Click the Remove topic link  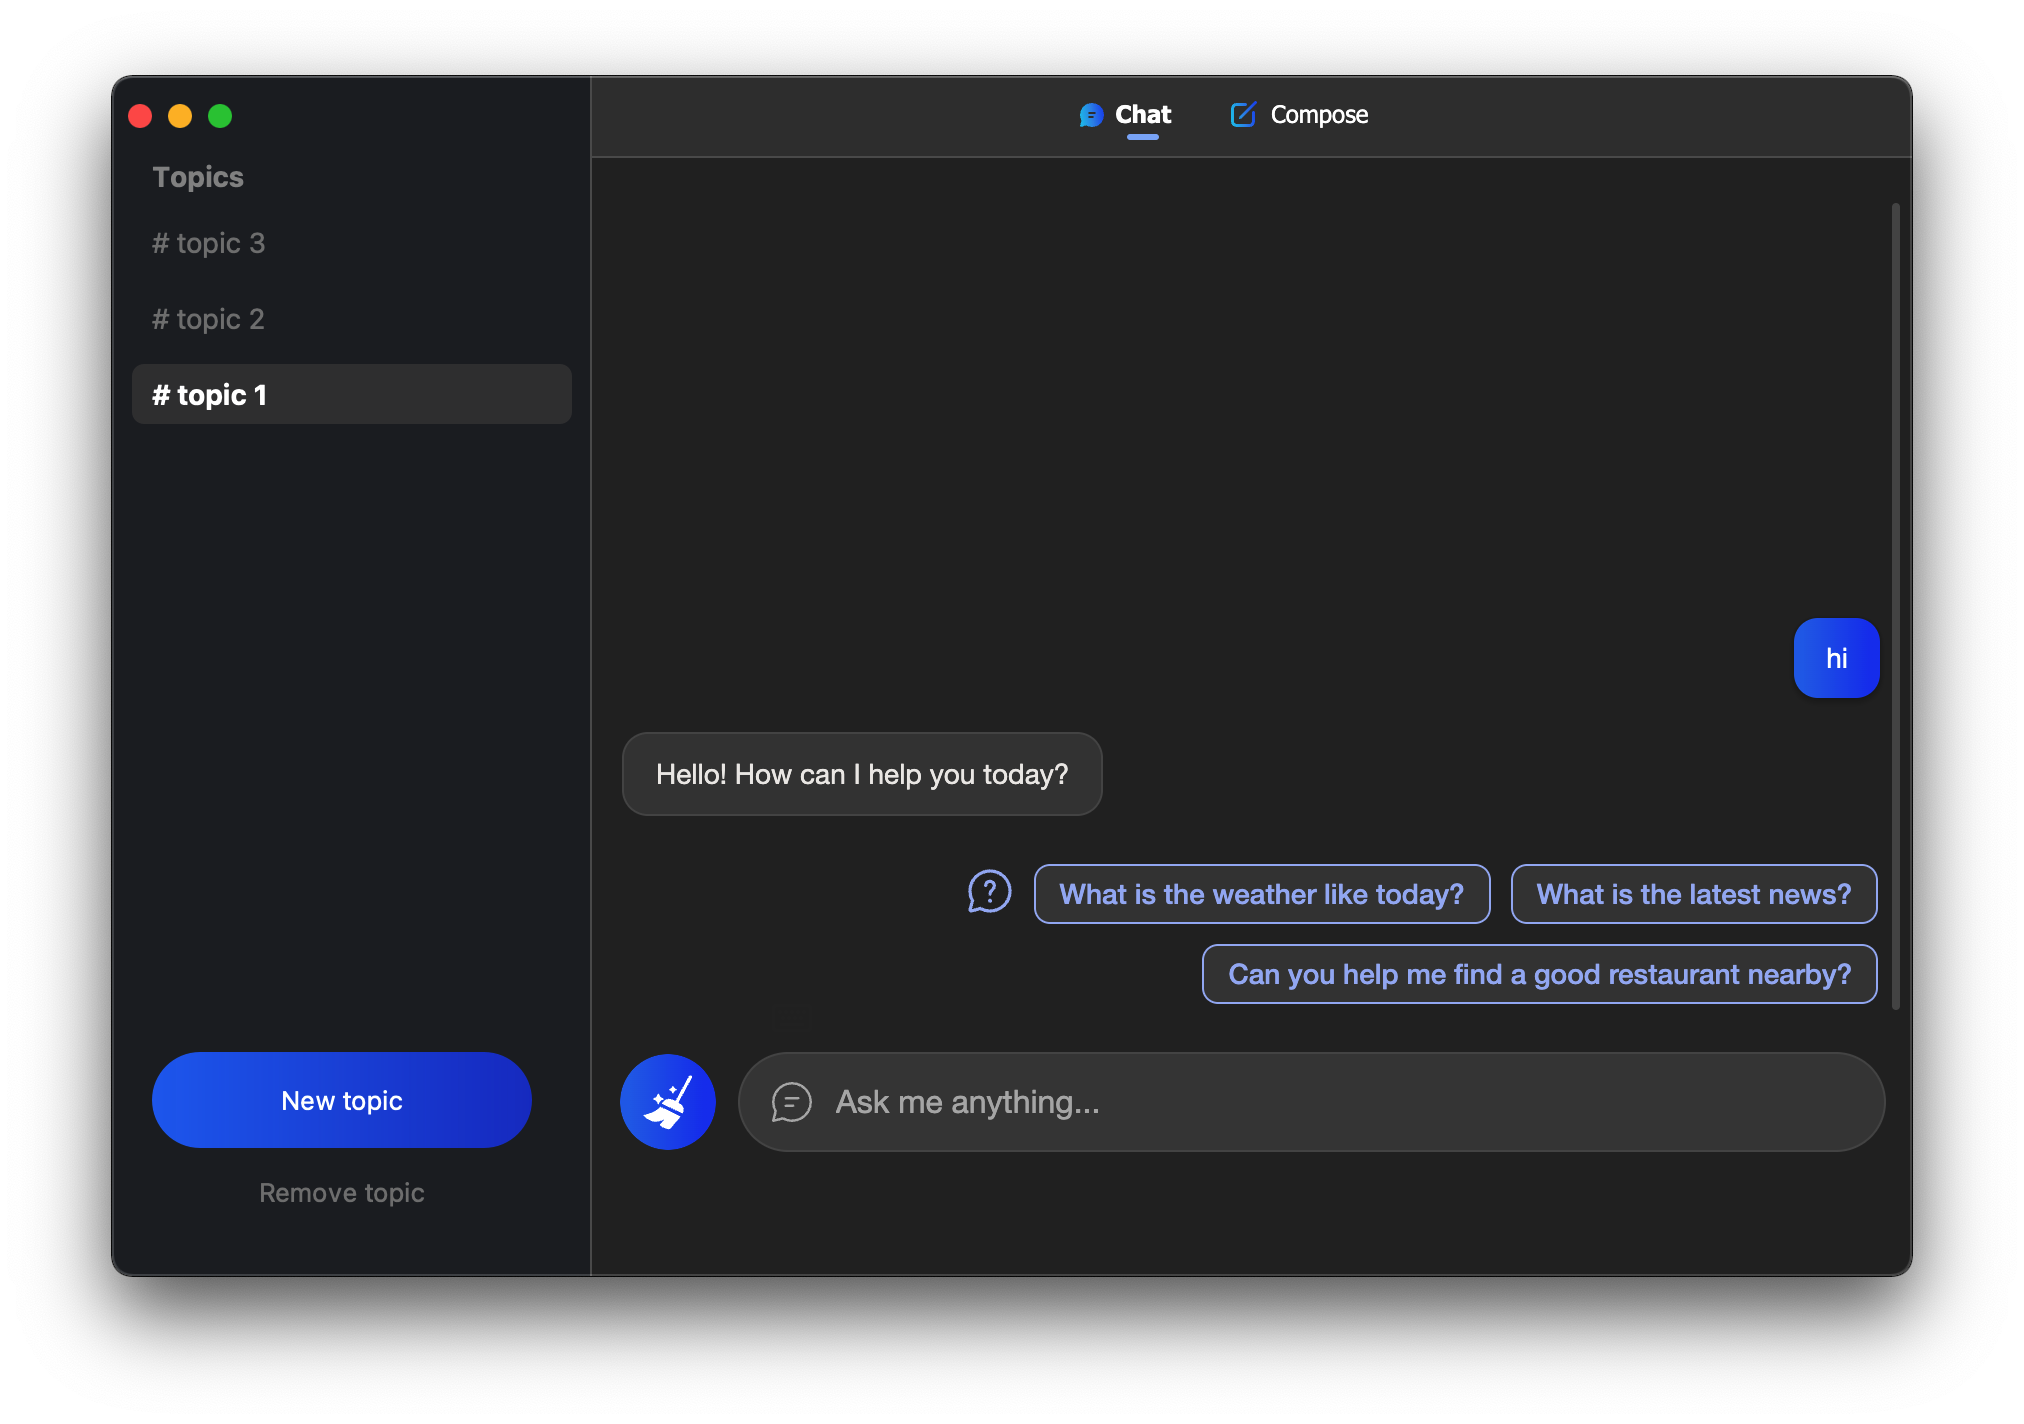point(341,1192)
